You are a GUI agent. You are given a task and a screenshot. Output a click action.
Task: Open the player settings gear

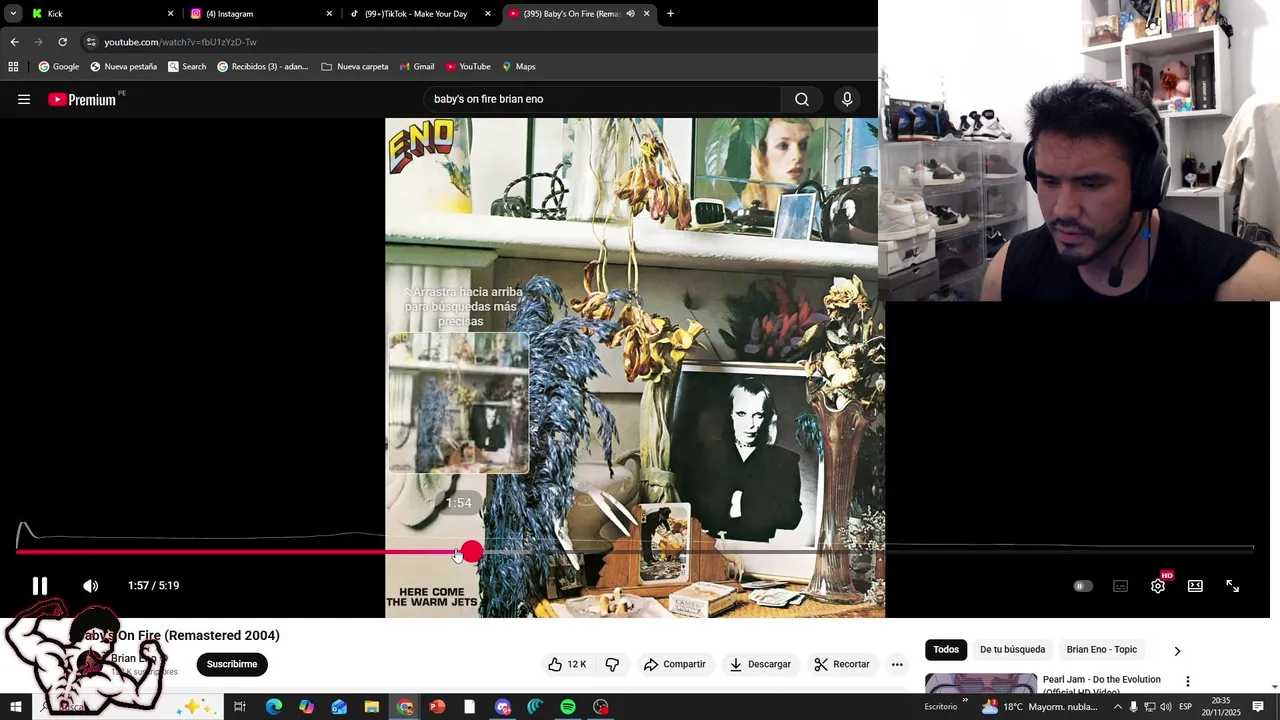(1158, 586)
